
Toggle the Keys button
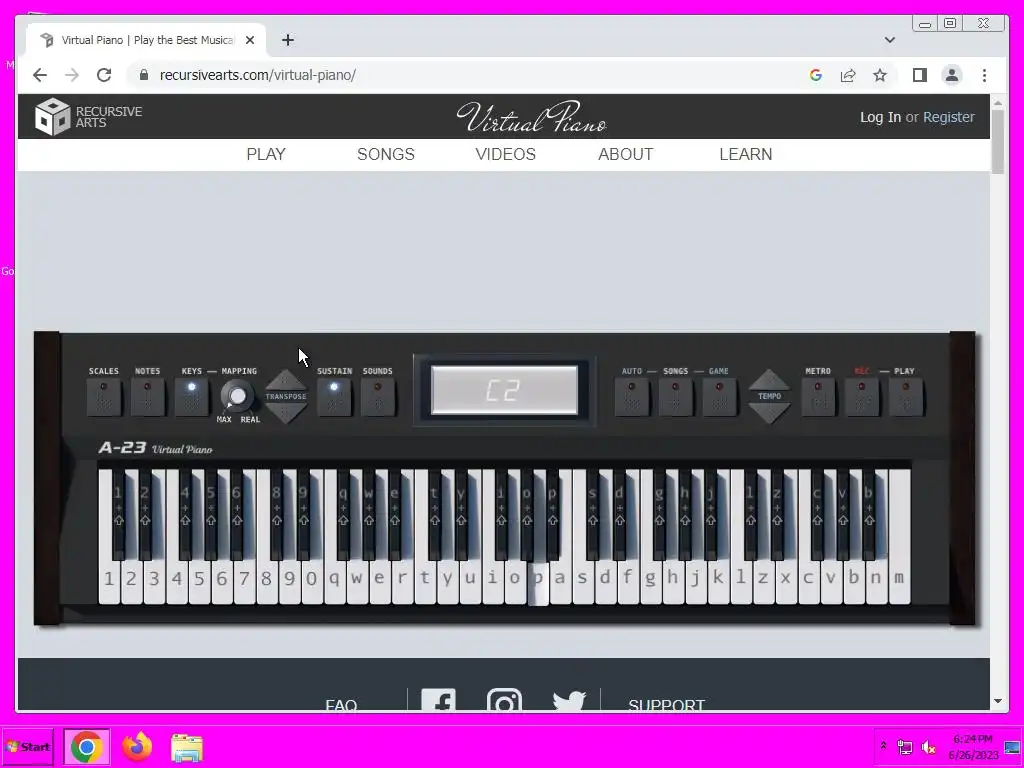[x=191, y=396]
